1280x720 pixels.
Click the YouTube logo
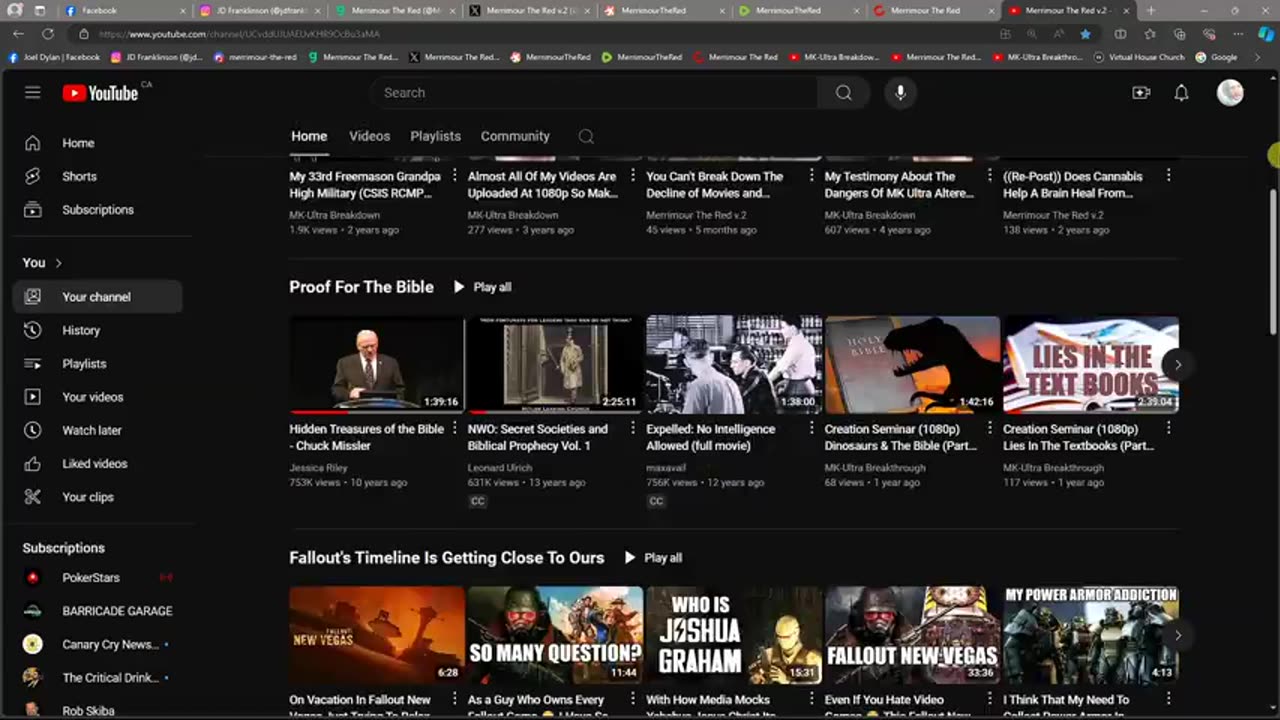point(100,93)
